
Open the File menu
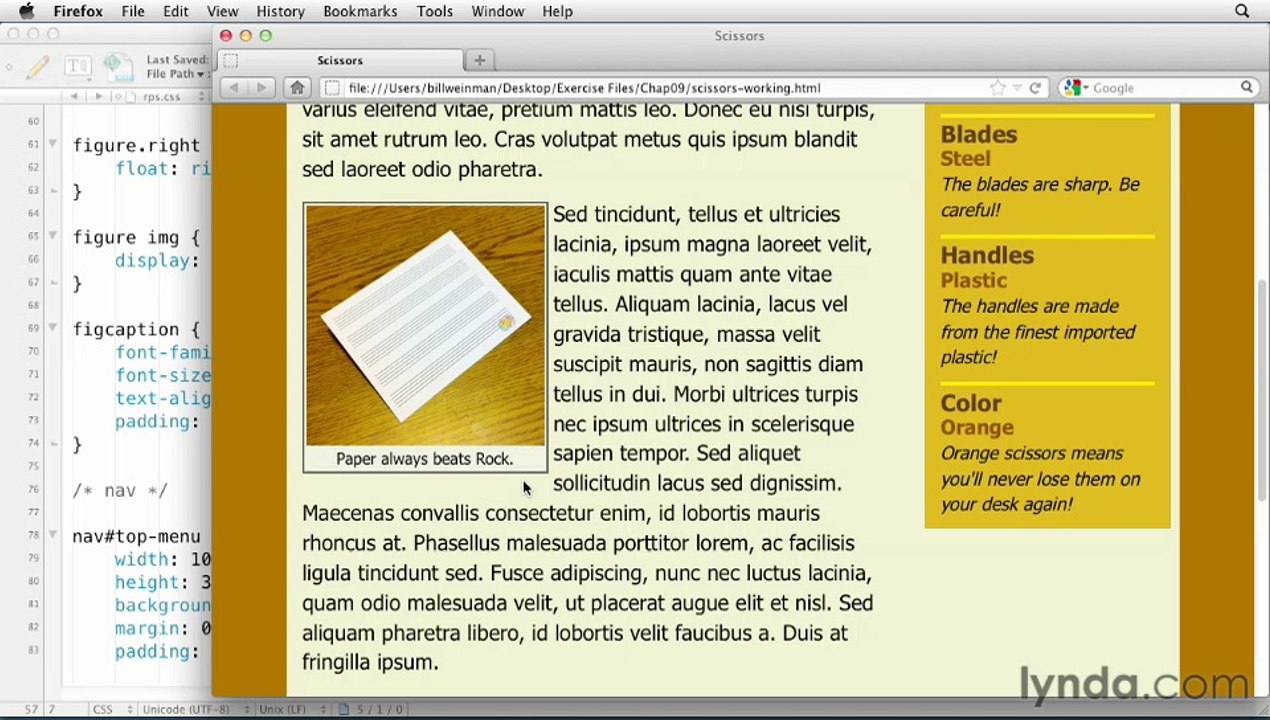[133, 11]
